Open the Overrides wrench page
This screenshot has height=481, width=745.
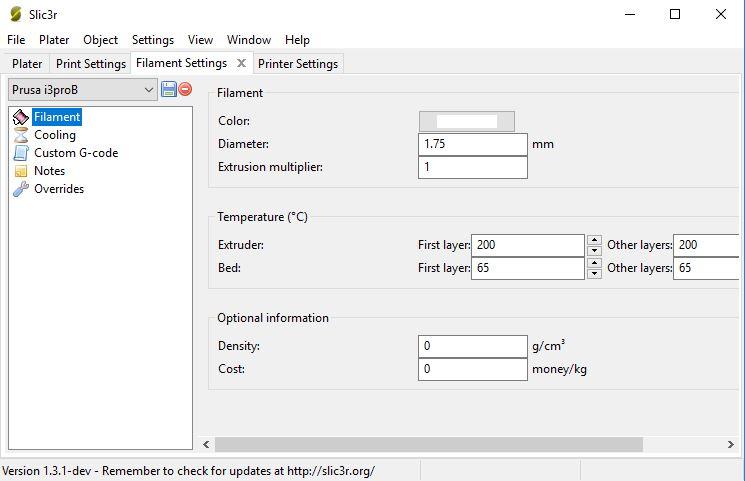58,189
